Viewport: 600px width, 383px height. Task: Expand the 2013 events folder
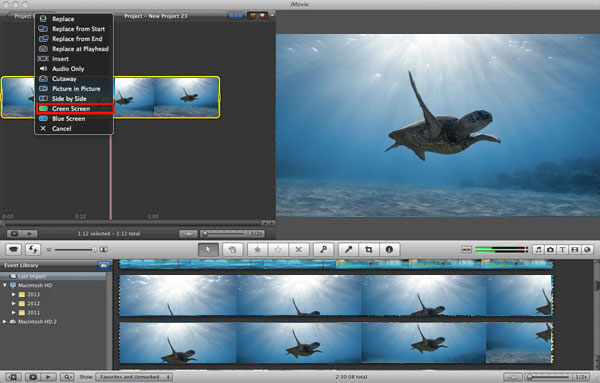(14, 295)
